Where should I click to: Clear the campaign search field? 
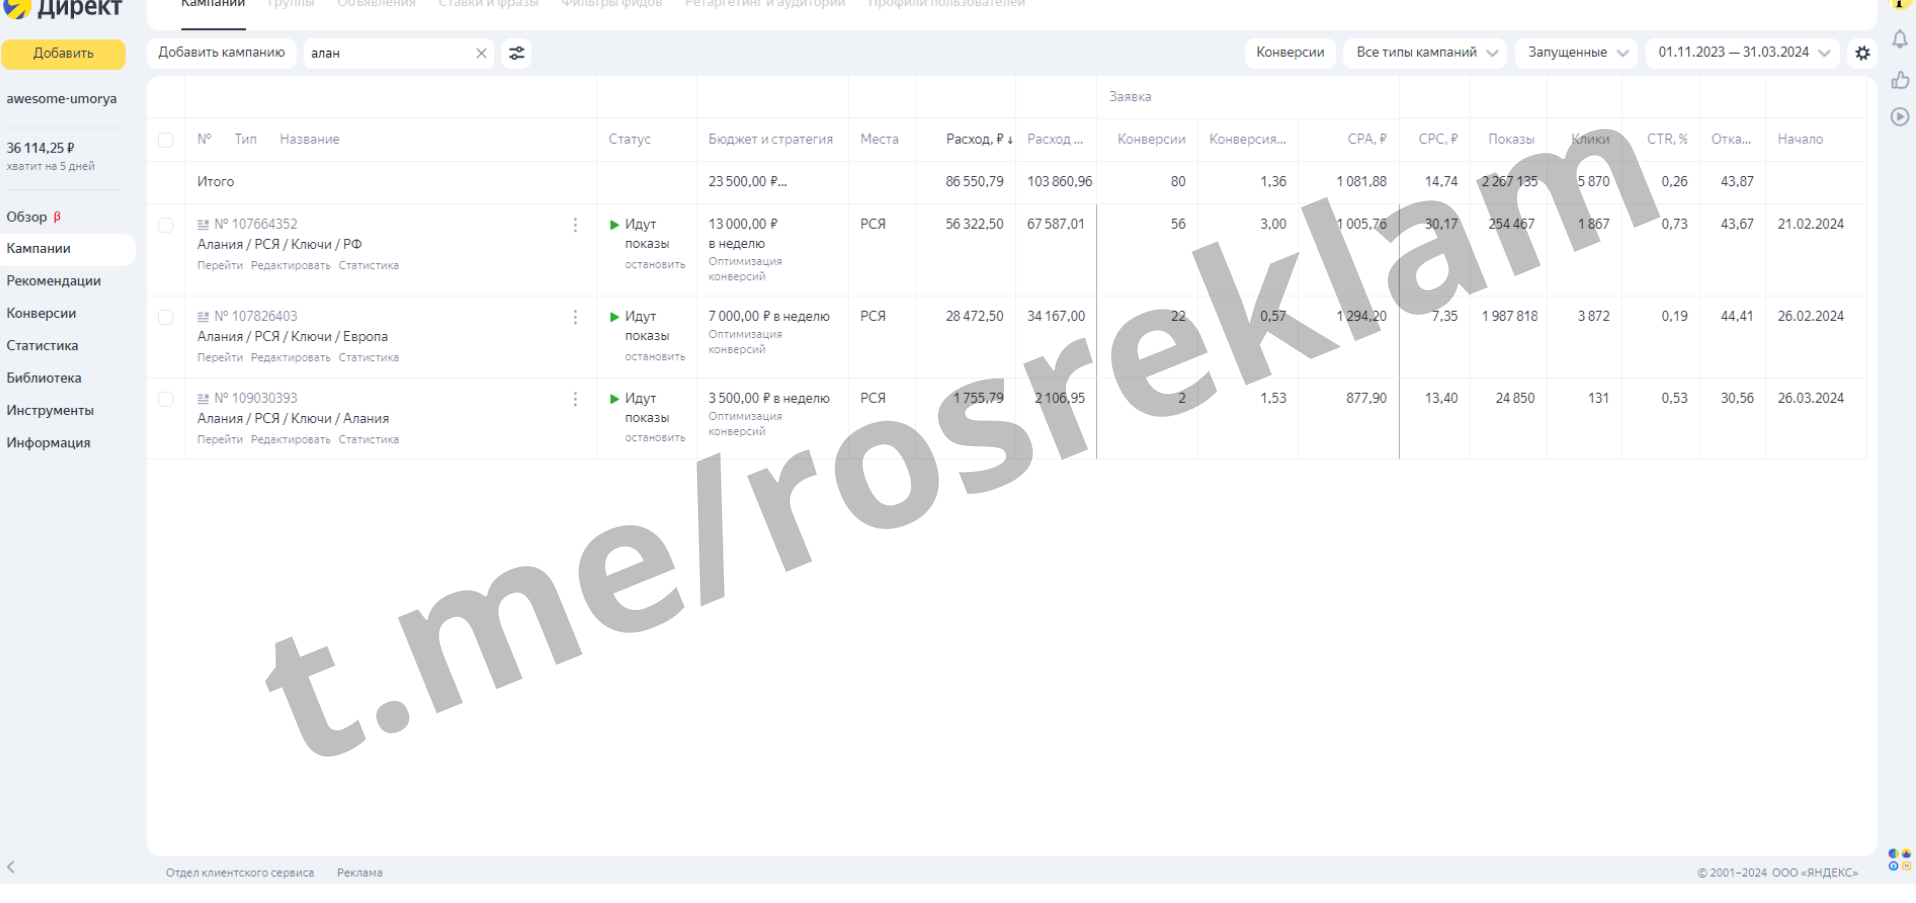pyautogui.click(x=481, y=53)
